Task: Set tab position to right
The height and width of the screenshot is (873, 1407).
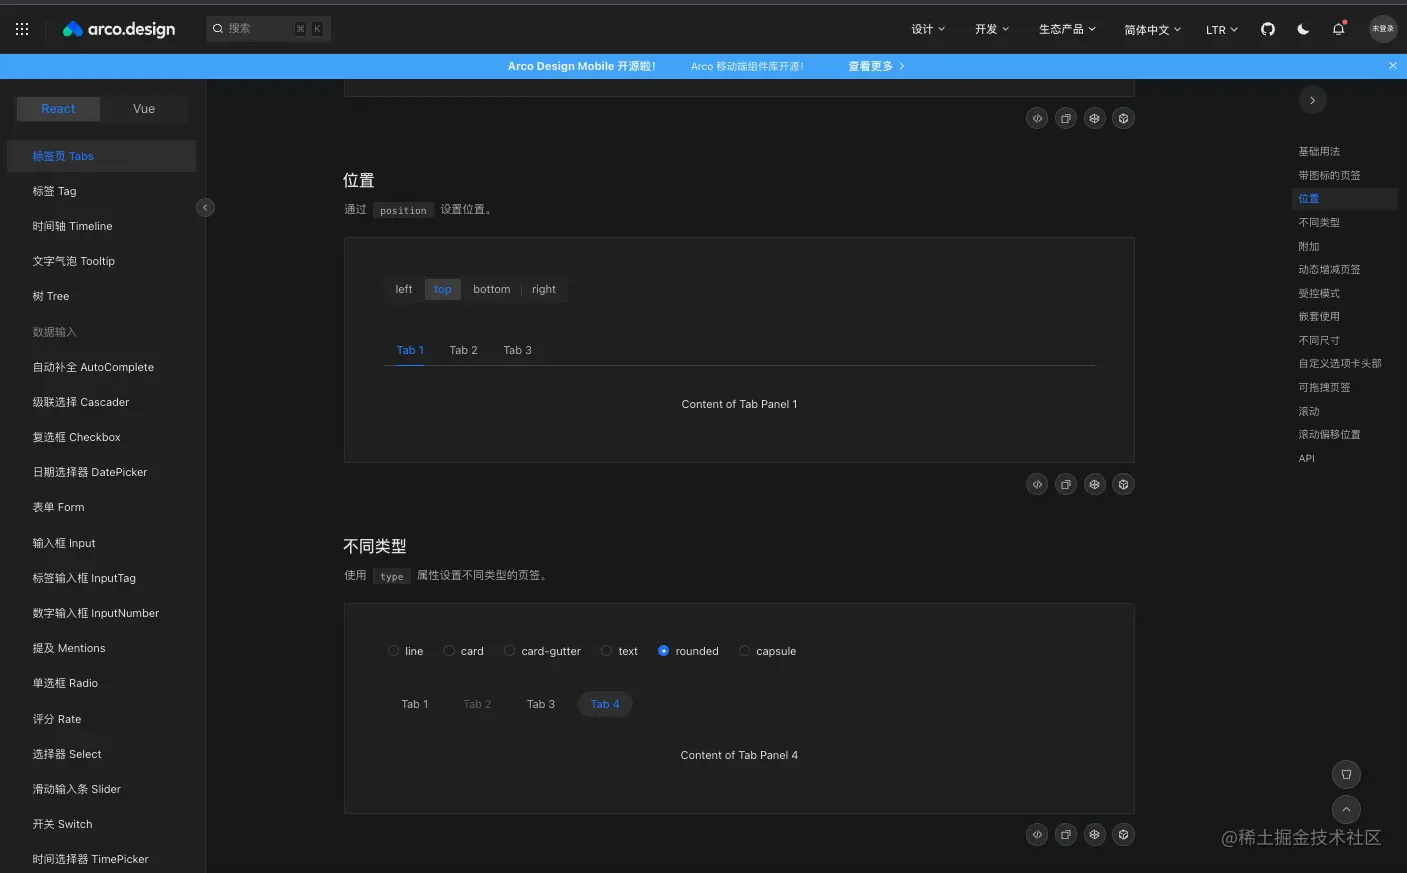Action: [544, 290]
